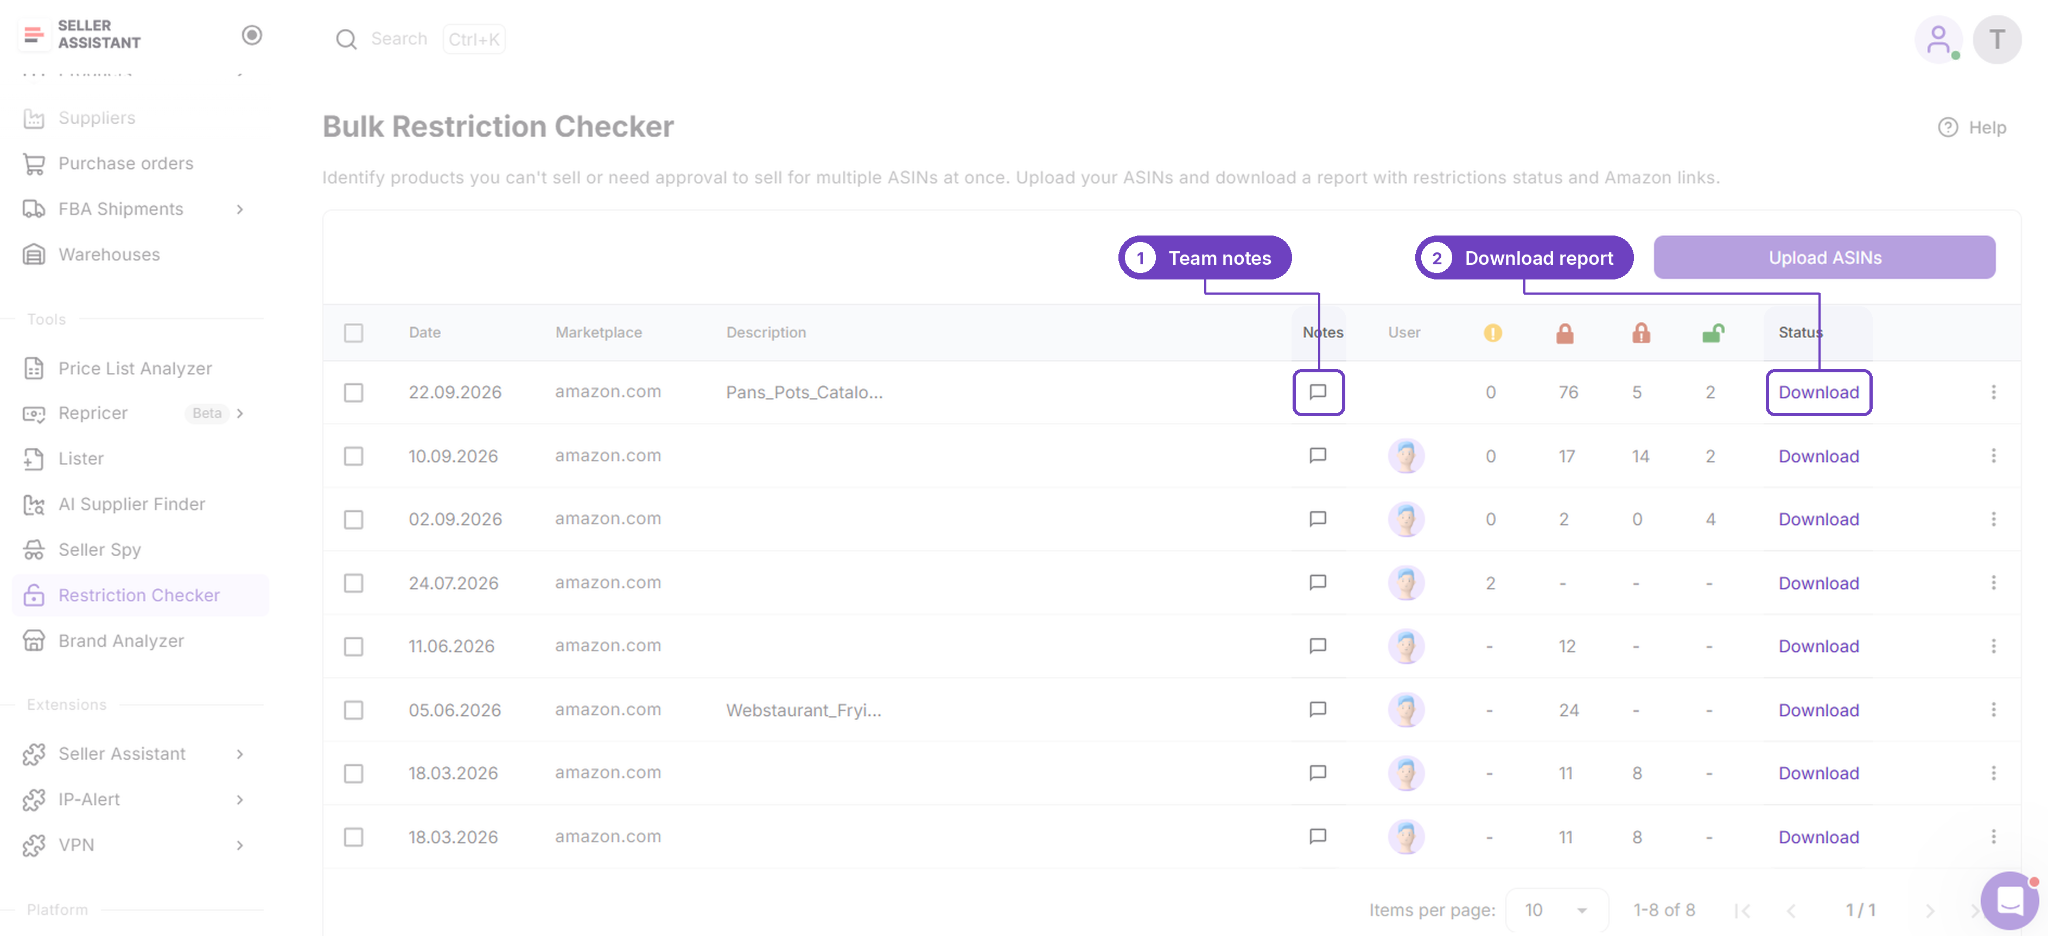Open notes for the 24.07.2026 row
The height and width of the screenshot is (936, 2048).
pyautogui.click(x=1318, y=583)
